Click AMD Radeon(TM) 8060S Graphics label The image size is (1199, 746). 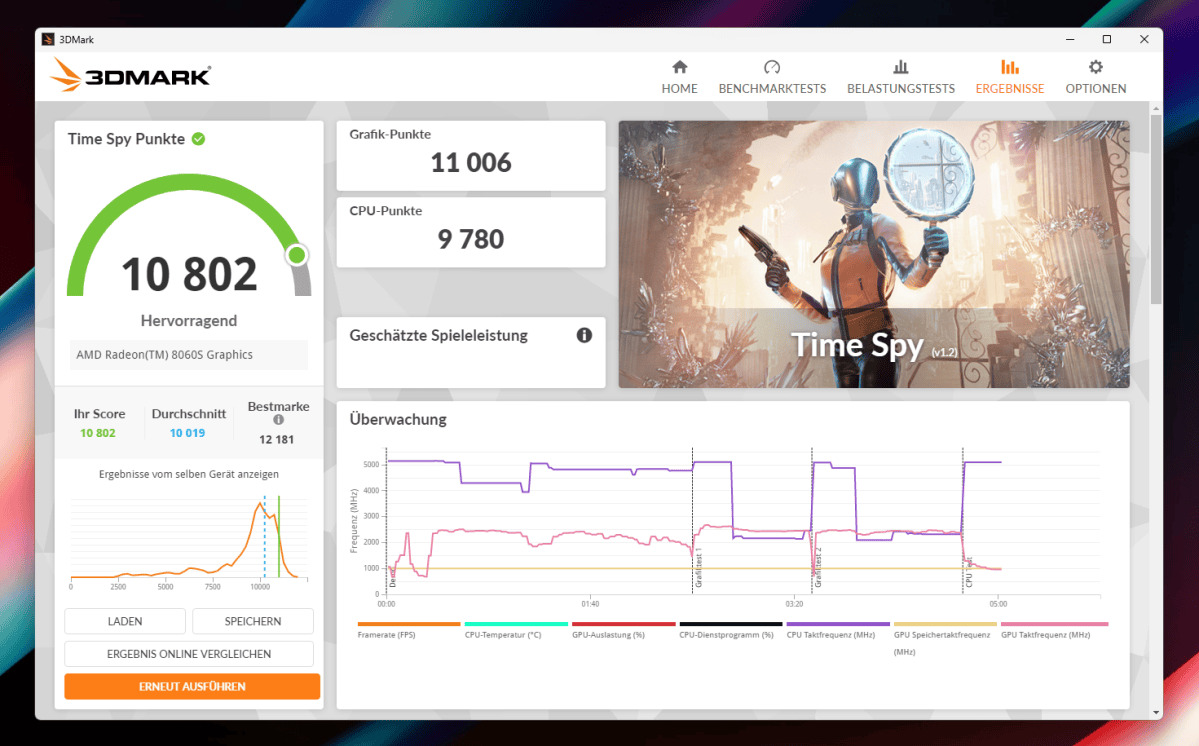[164, 355]
